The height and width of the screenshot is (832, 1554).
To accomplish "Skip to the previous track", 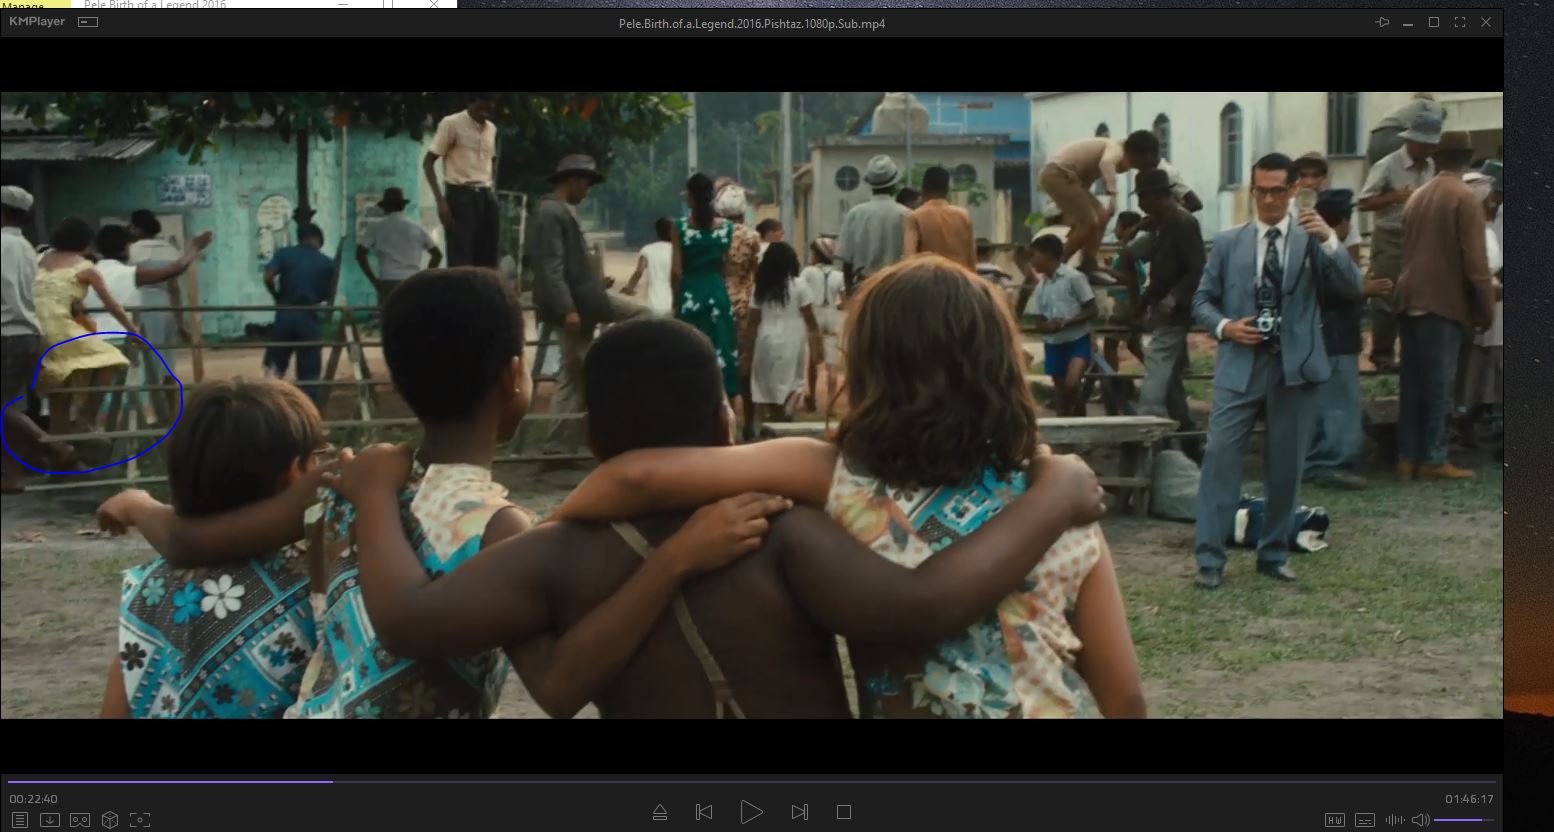I will [x=704, y=812].
